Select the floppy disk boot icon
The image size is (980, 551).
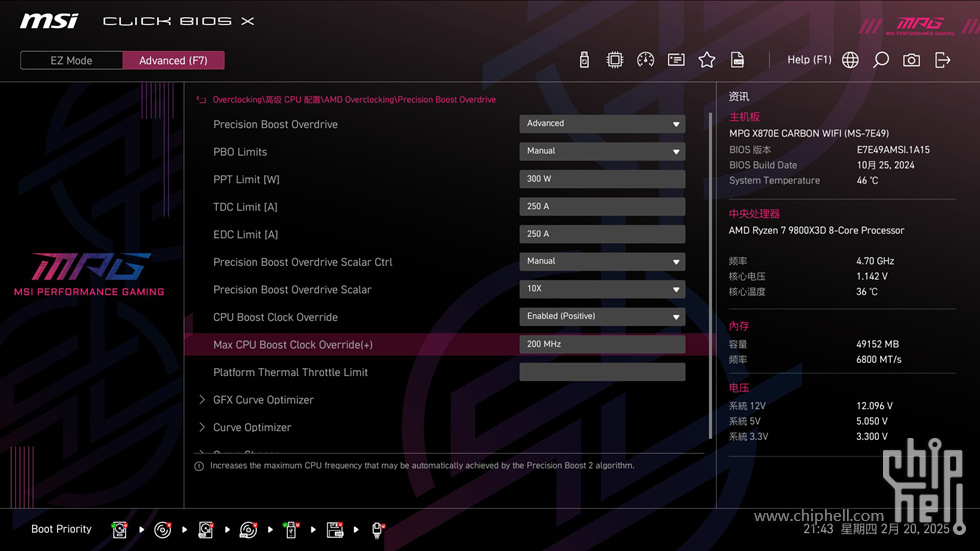[335, 530]
